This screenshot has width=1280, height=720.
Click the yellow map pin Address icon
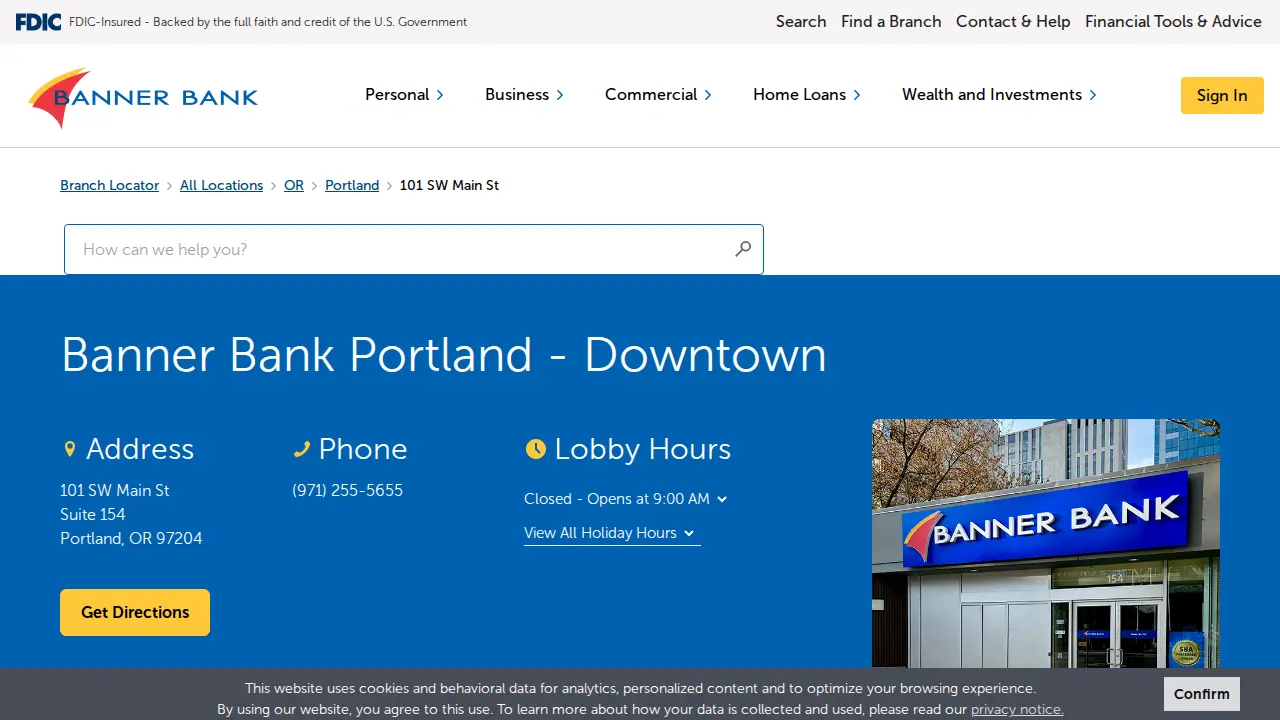click(69, 449)
